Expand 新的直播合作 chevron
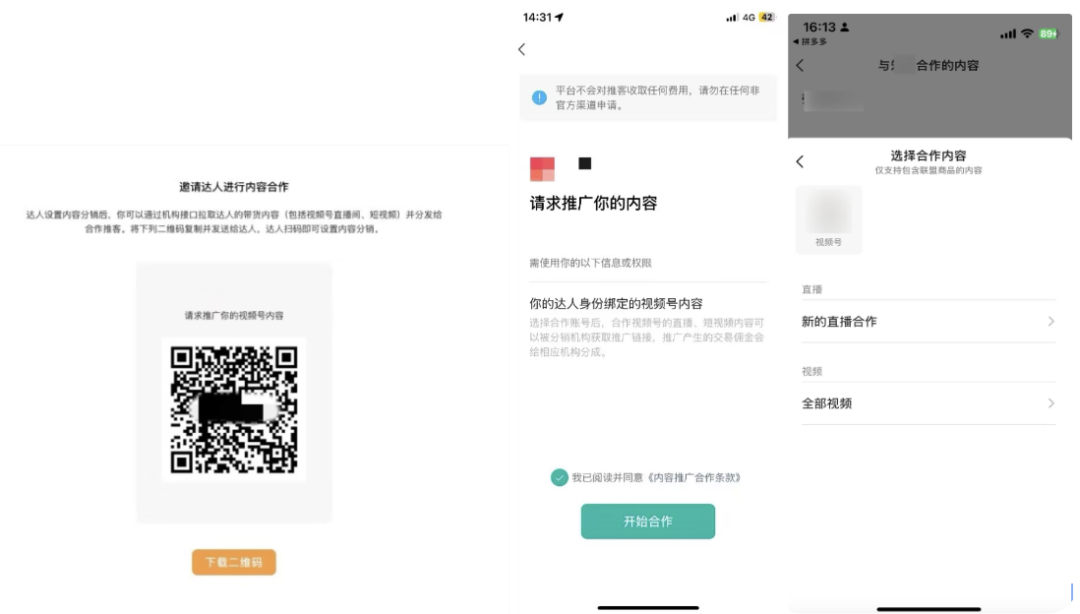The image size is (1080, 614). 1051,321
